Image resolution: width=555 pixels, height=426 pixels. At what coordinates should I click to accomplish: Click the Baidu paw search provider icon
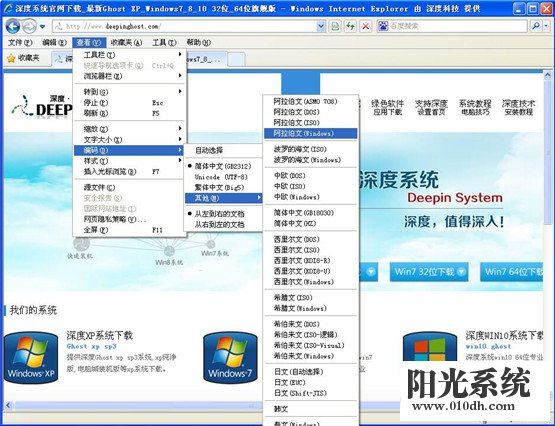pyautogui.click(x=383, y=26)
